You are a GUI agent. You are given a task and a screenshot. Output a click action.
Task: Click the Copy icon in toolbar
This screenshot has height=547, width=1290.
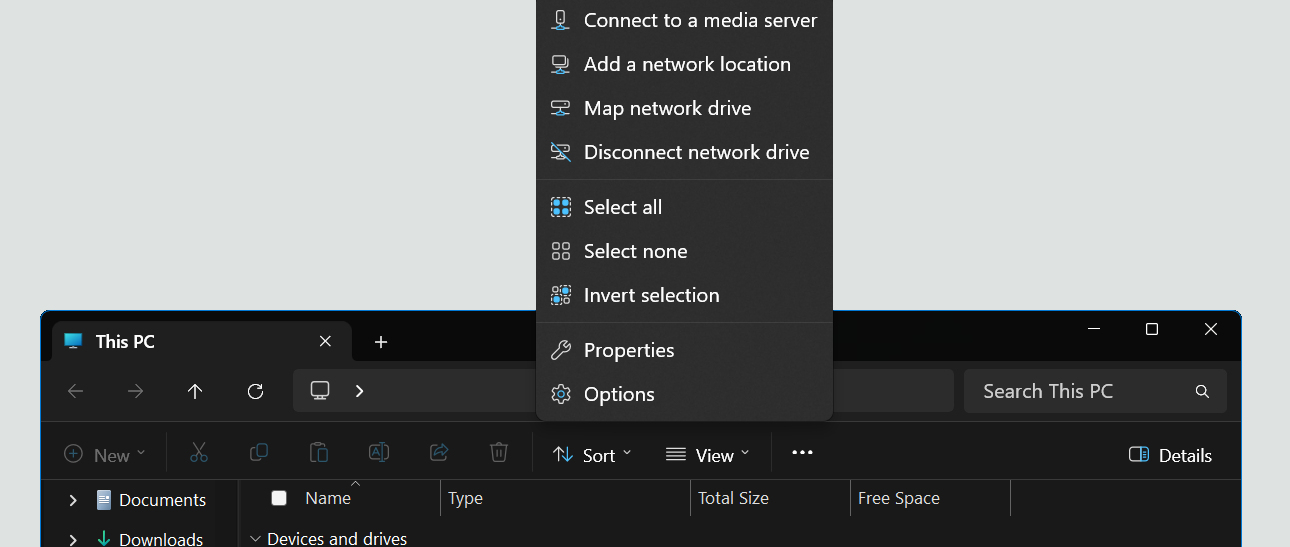[x=259, y=453]
